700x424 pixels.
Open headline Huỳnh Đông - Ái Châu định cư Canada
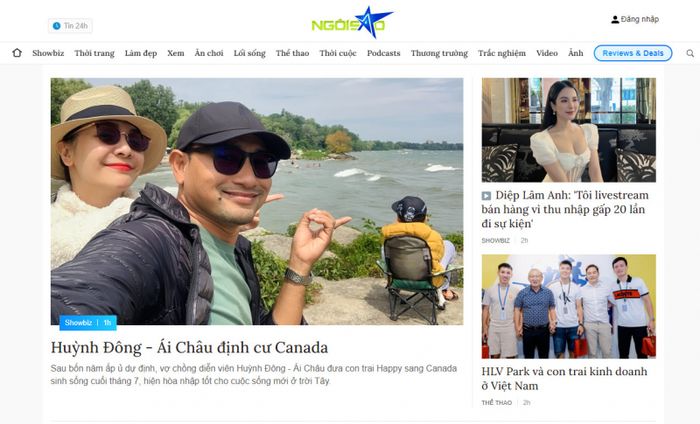189,347
